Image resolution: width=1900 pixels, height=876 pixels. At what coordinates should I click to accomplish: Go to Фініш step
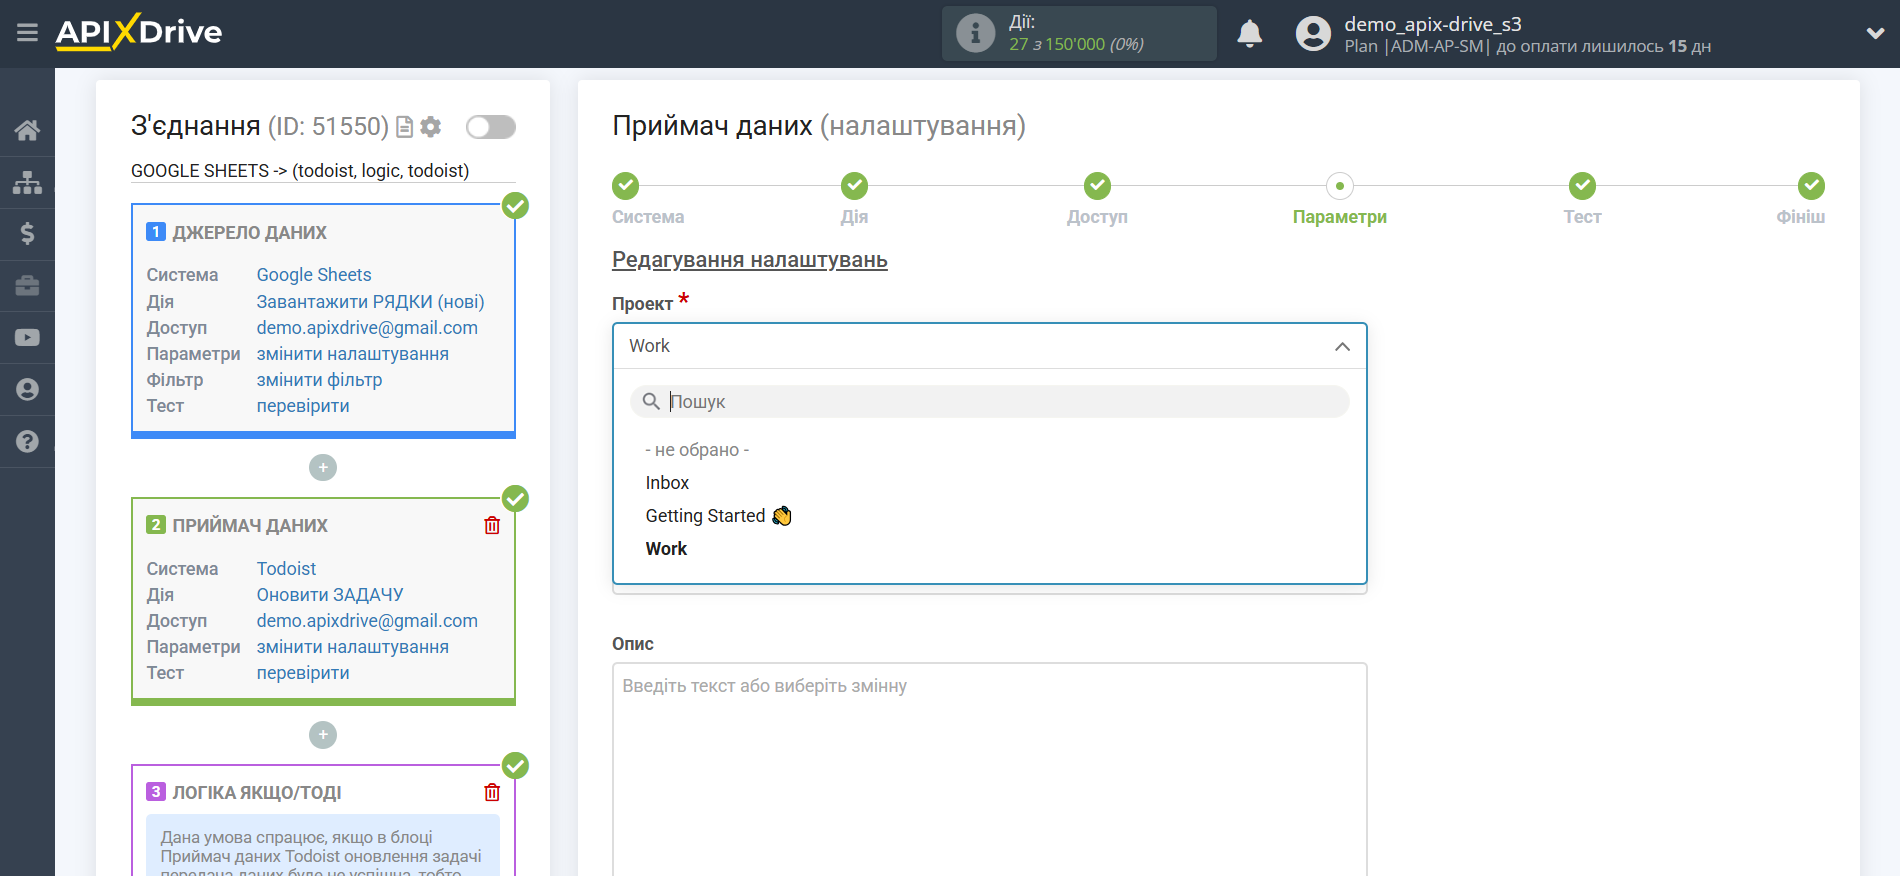tap(1811, 186)
